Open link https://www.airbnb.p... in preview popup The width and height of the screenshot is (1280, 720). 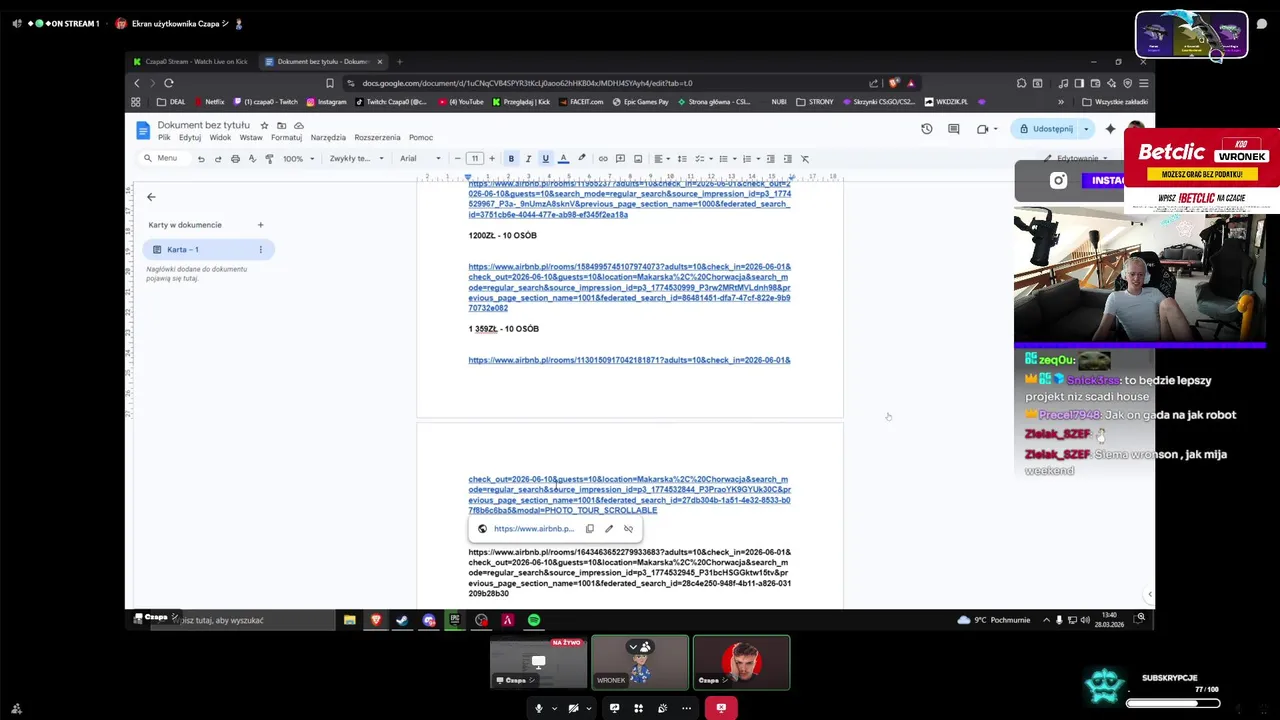pos(534,529)
